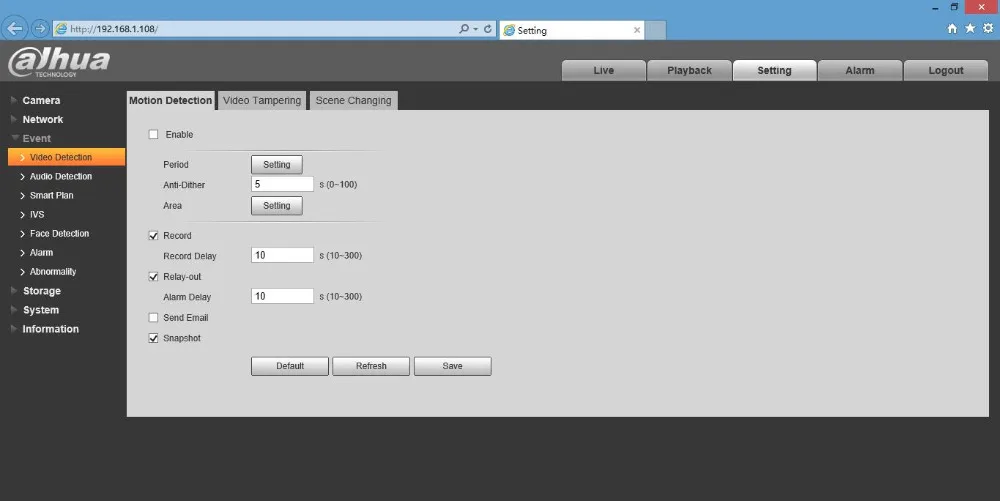Switch to the Playback tab
The height and width of the screenshot is (501, 1000).
(689, 70)
